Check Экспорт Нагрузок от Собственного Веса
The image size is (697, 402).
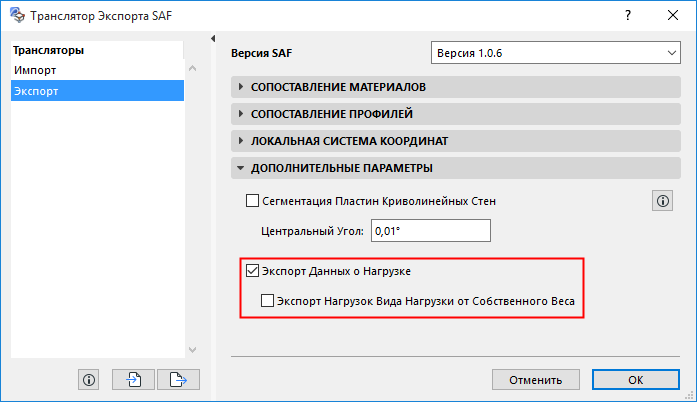point(267,299)
